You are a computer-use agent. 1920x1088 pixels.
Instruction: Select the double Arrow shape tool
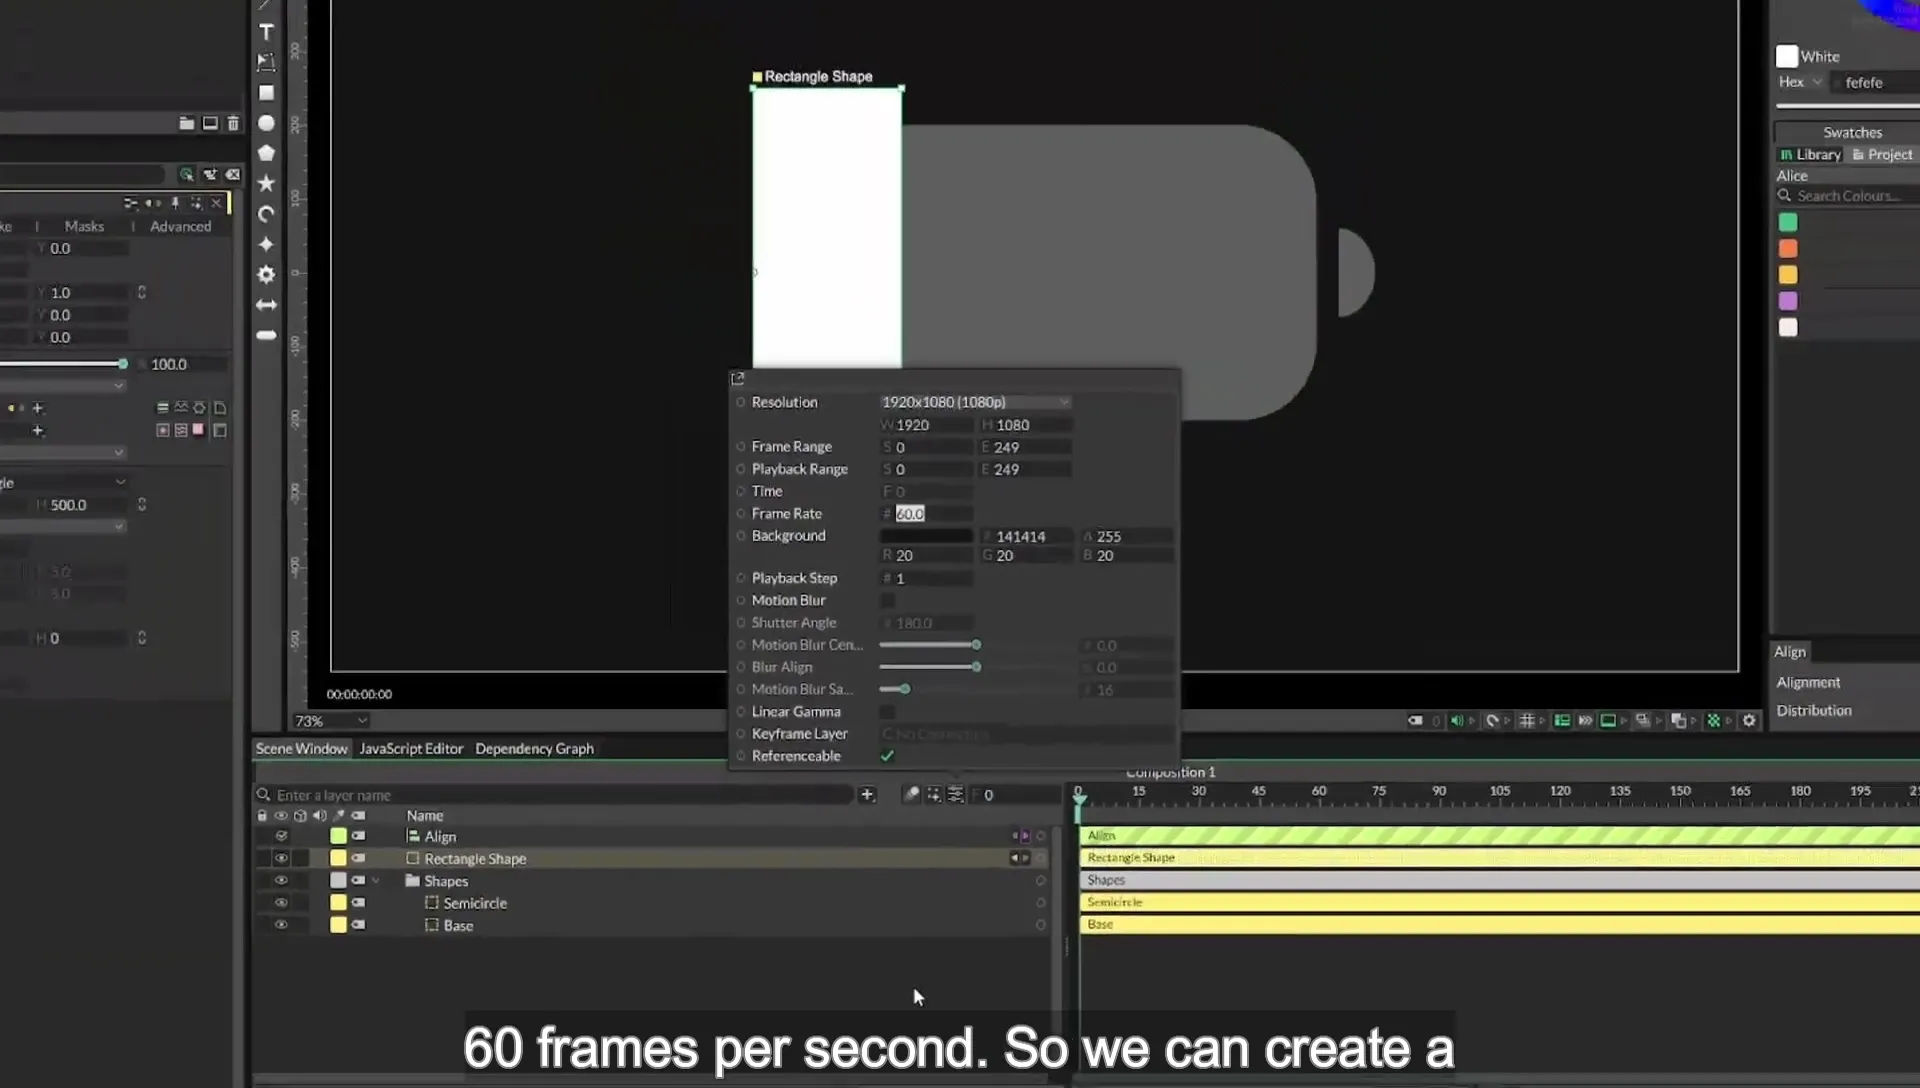[x=266, y=305]
